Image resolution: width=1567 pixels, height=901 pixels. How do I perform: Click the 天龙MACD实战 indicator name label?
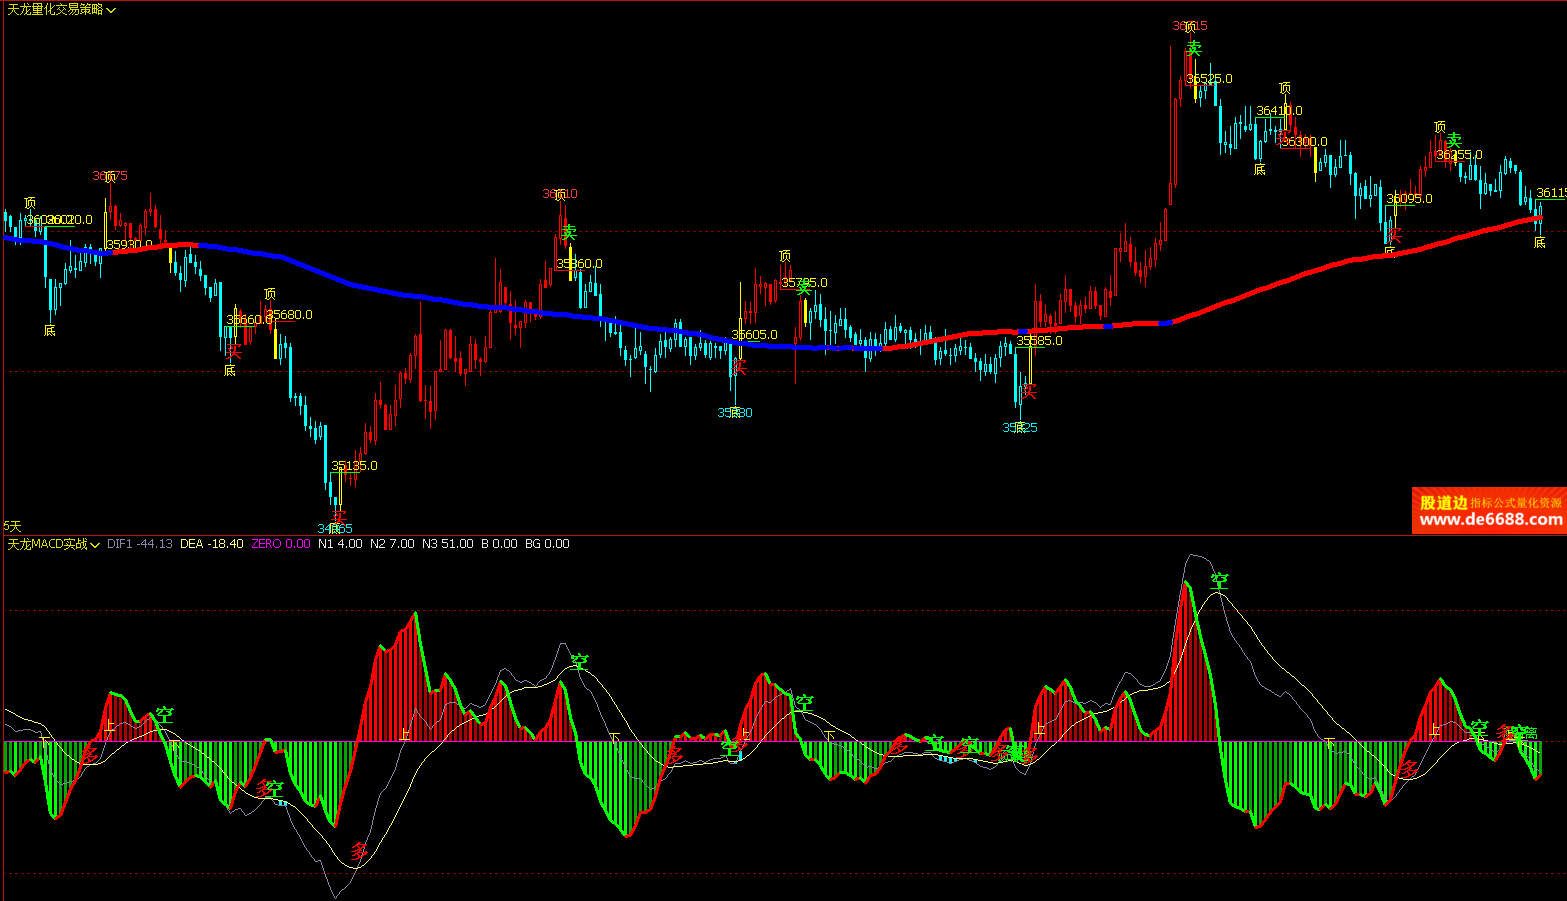[x=47, y=544]
